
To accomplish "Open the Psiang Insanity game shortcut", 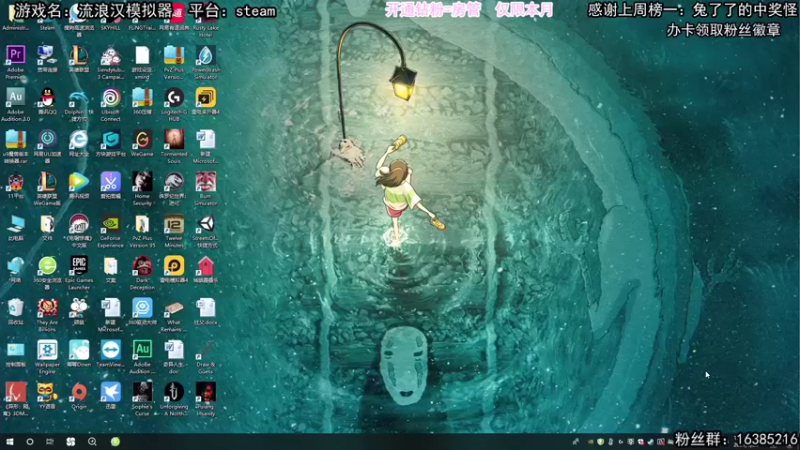I will [206, 392].
